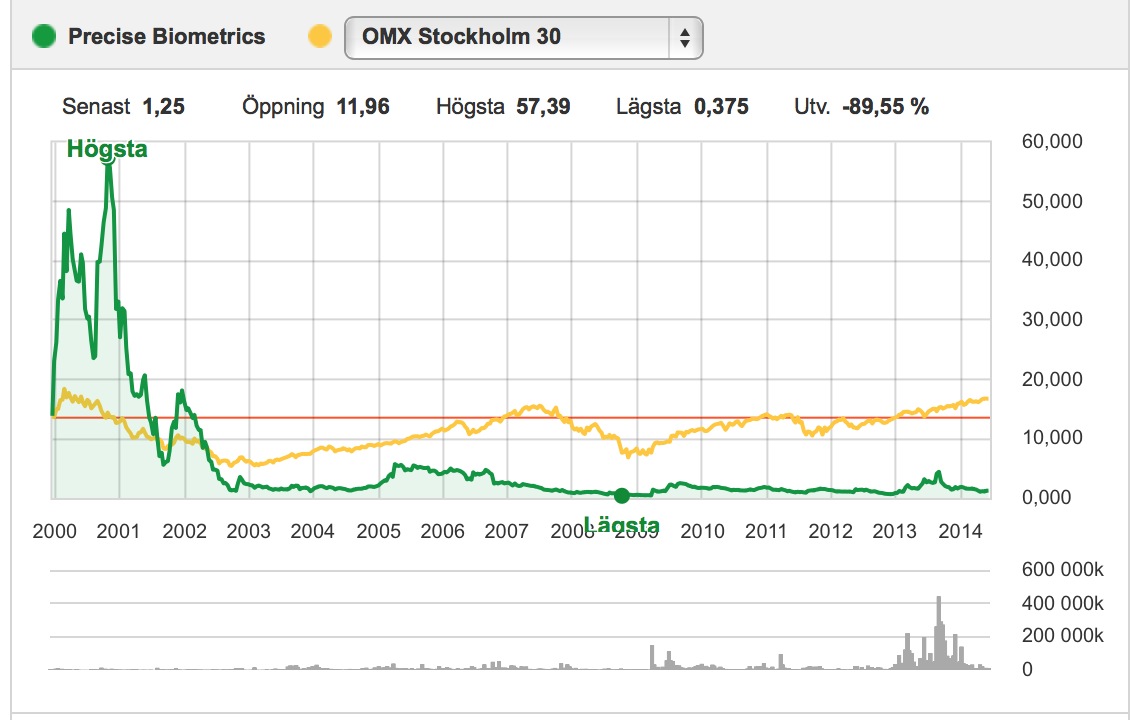Click the 60,000 price axis label
1130x720 pixels.
pyautogui.click(x=1052, y=142)
